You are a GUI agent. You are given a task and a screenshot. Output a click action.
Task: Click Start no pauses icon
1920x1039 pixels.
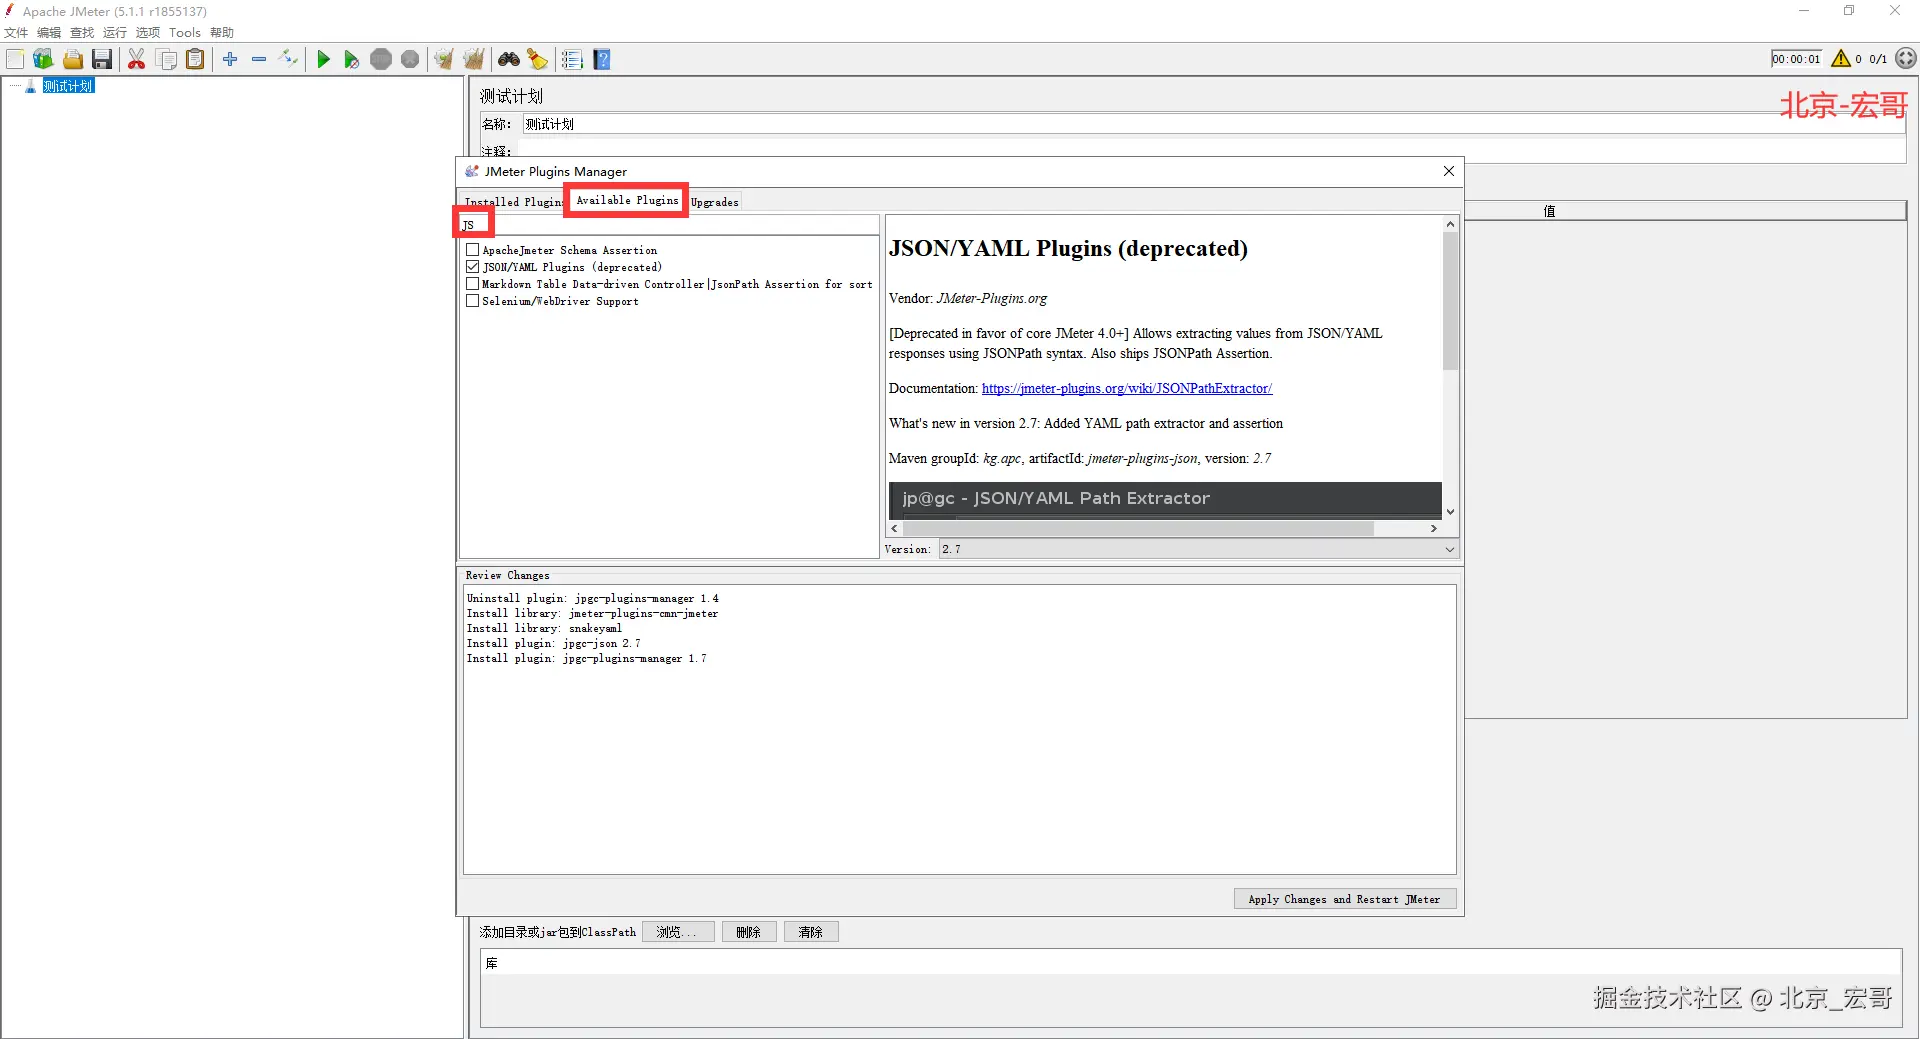click(x=351, y=60)
